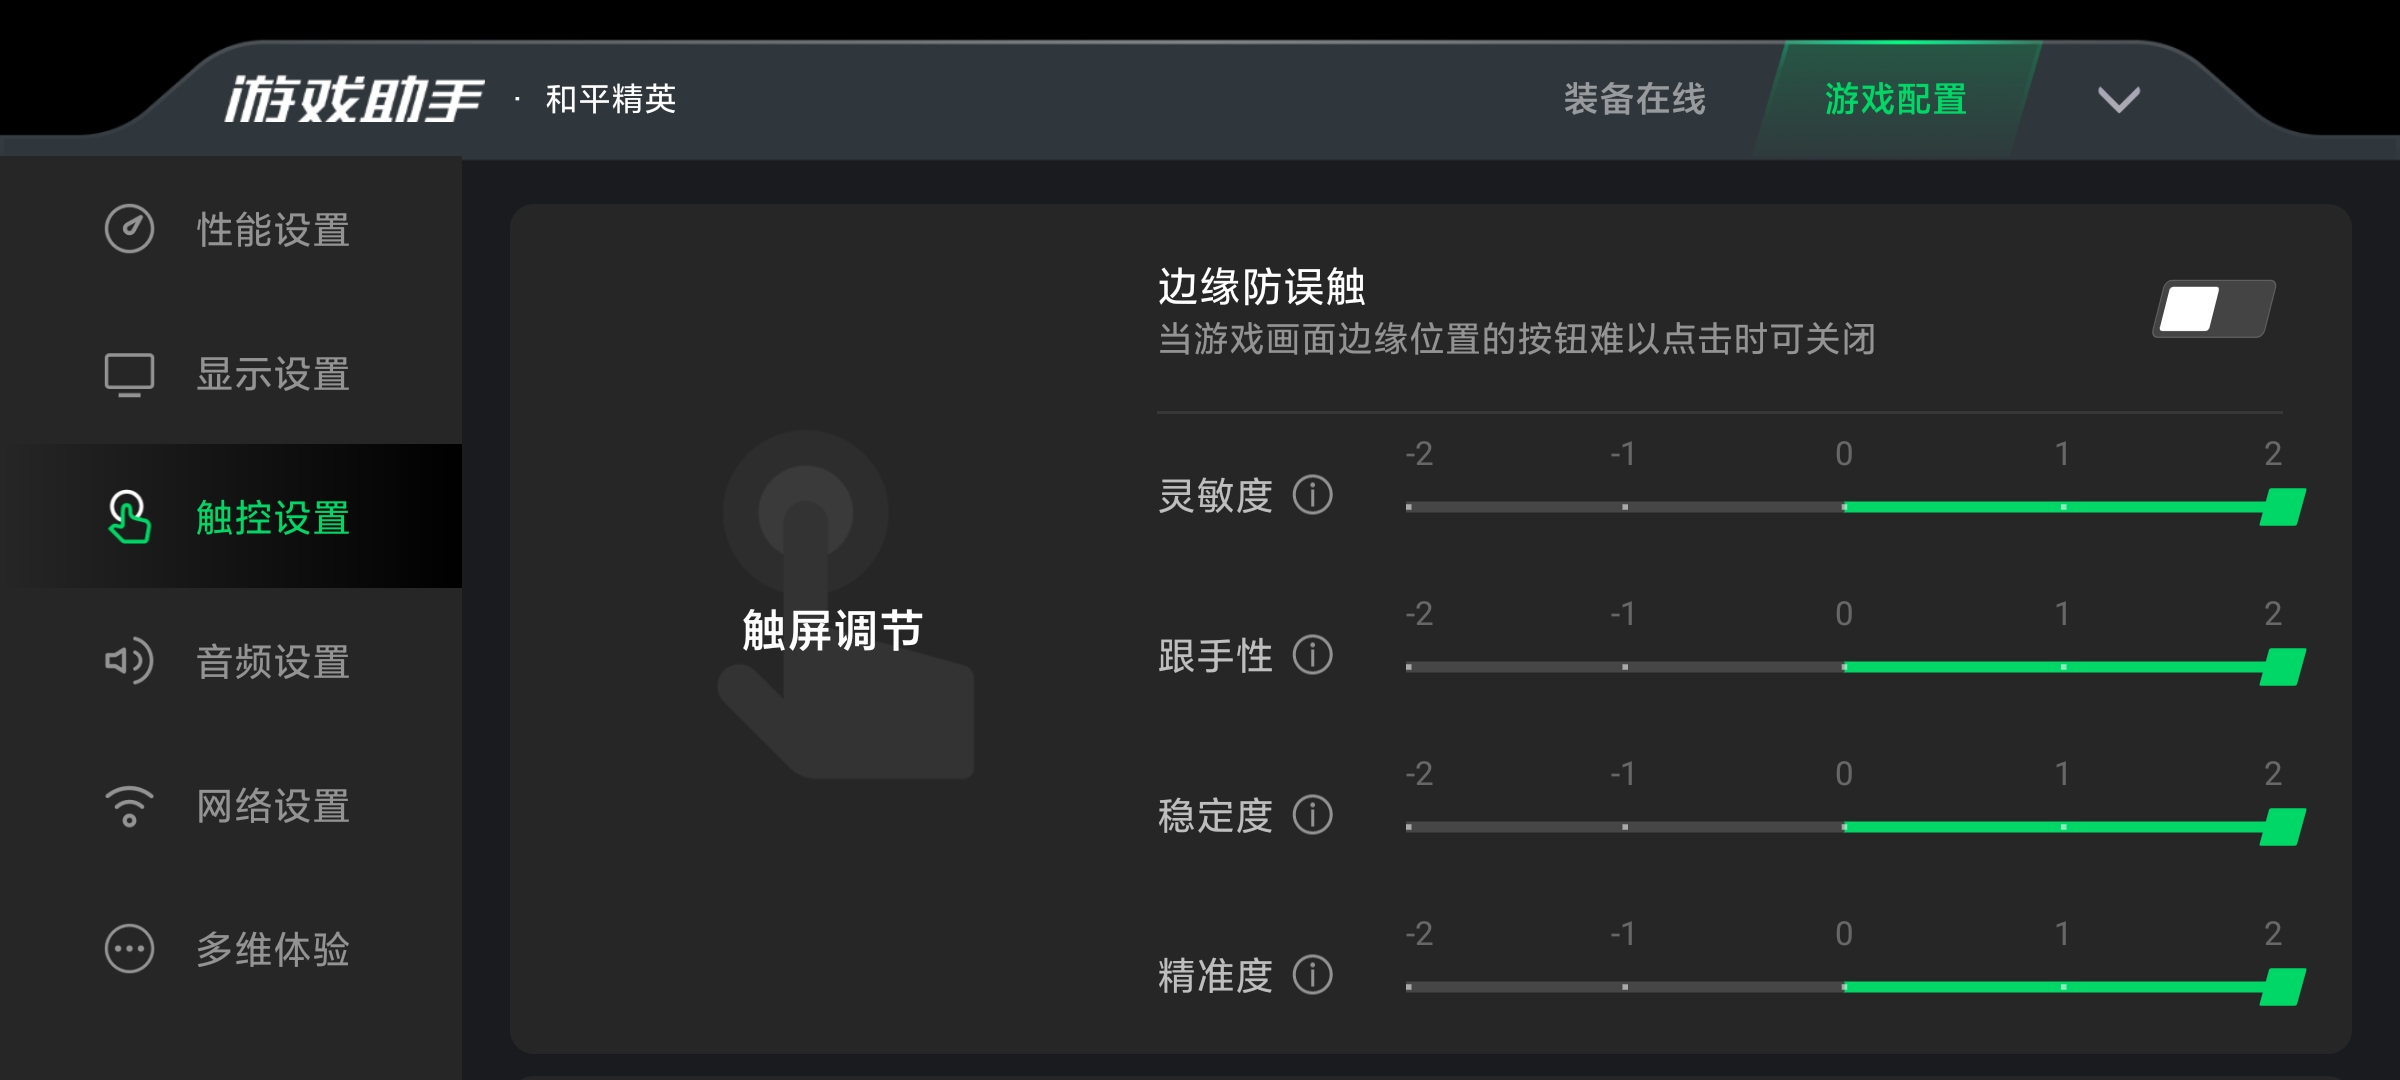Set 精准度 slider to 1
2400x1080 pixels.
pyautogui.click(x=2063, y=987)
